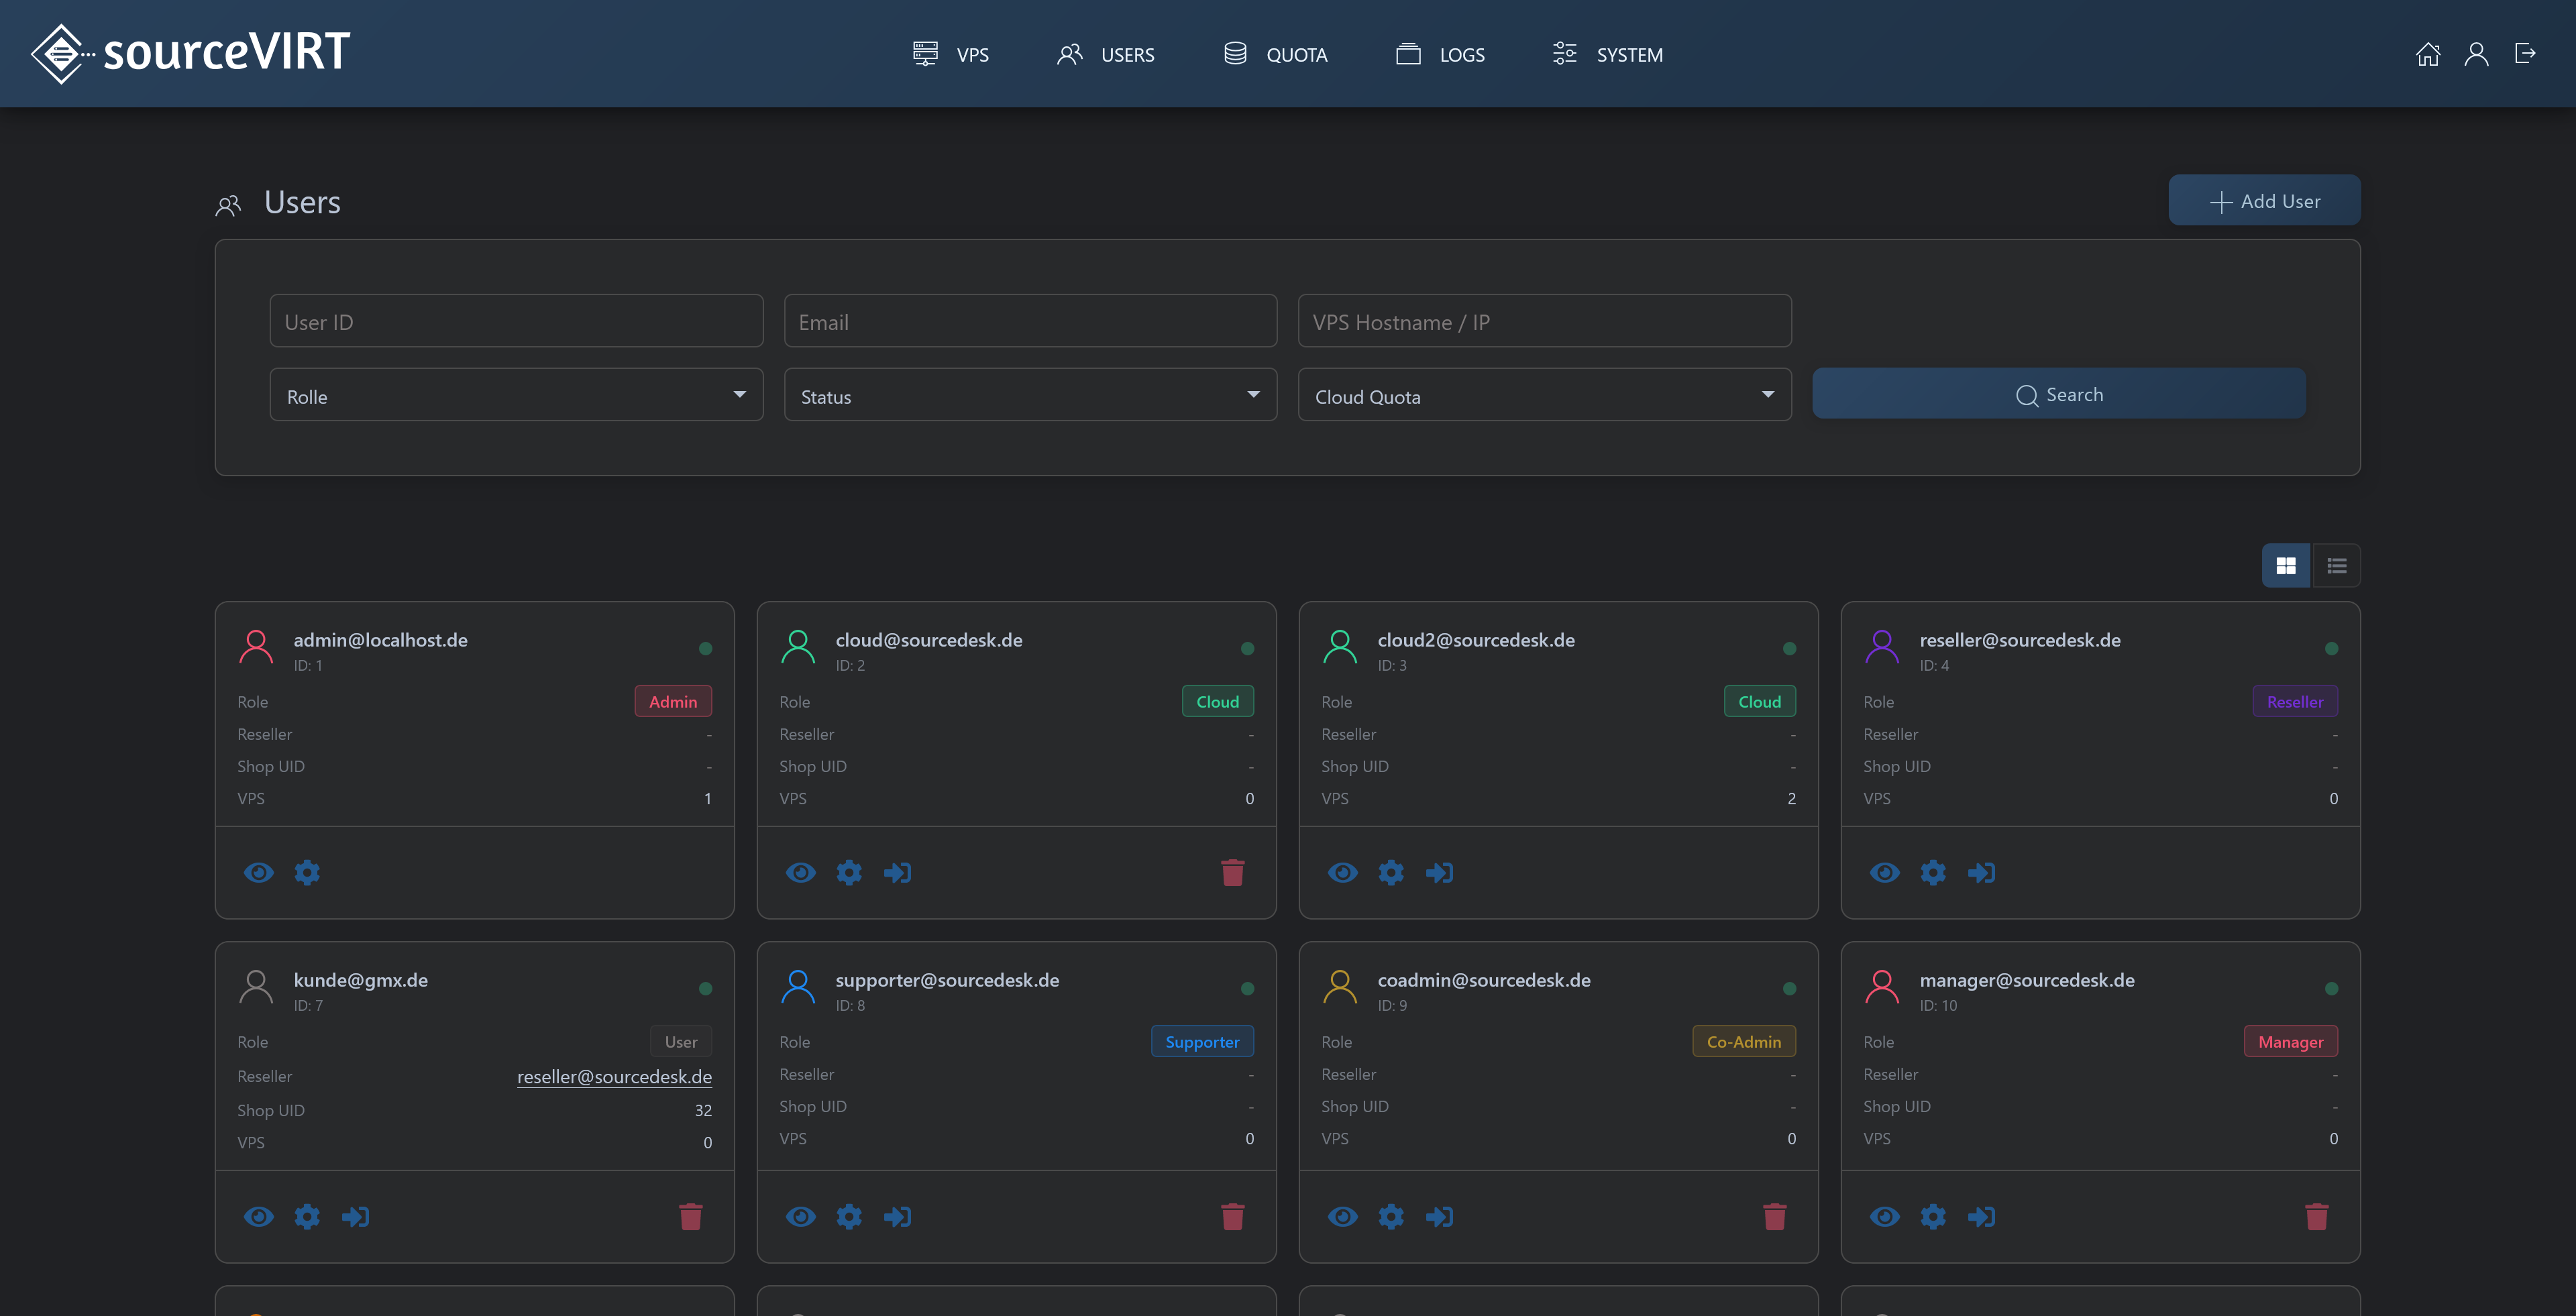This screenshot has width=2576, height=1316.
Task: Open settings gear for manager@sourcedesk.de
Action: pos(1933,1216)
